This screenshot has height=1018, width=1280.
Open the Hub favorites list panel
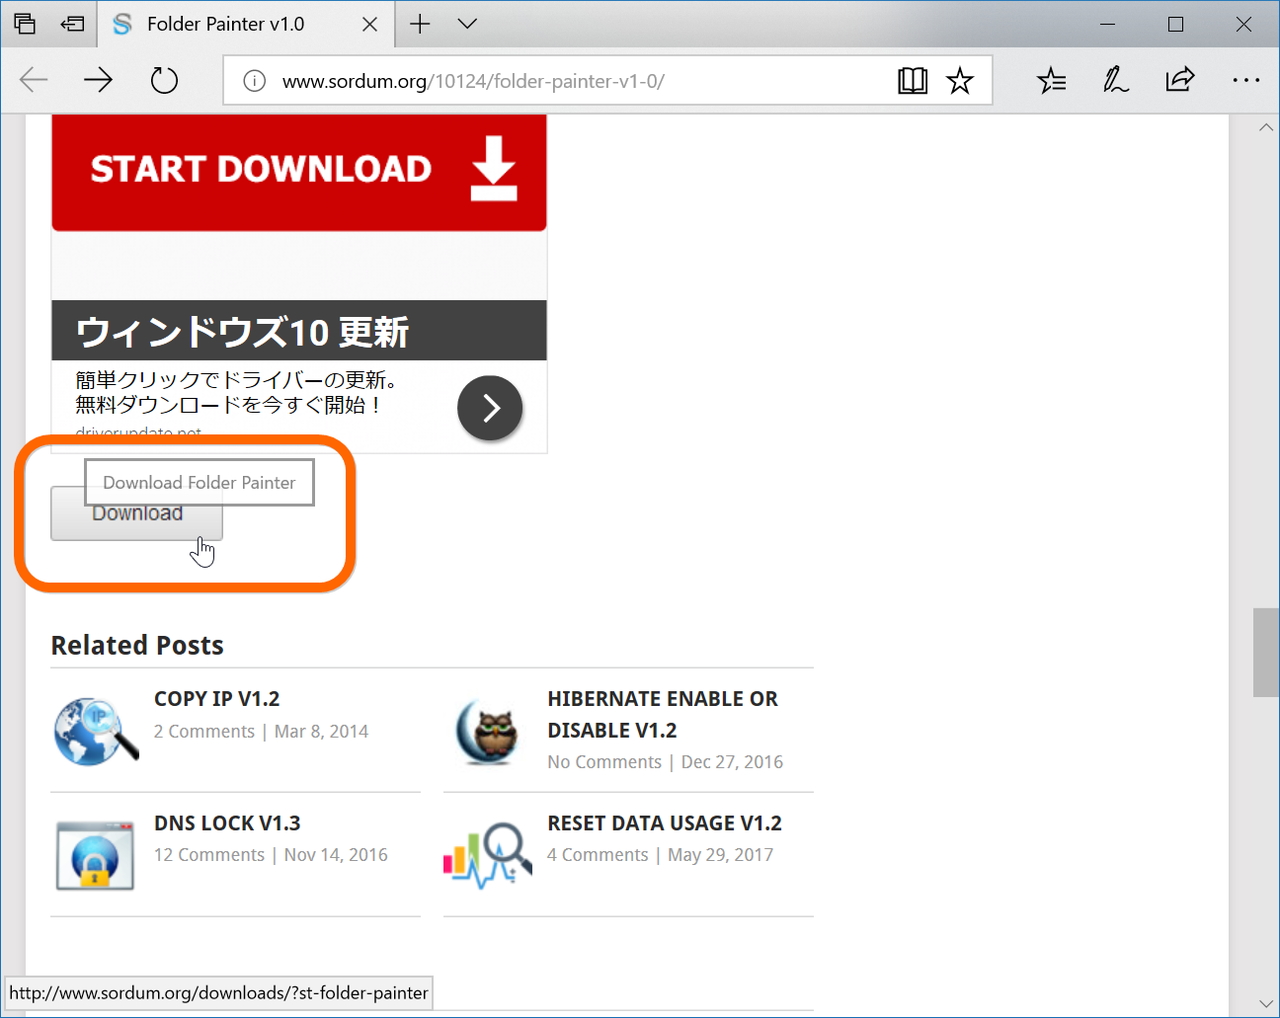pyautogui.click(x=1051, y=80)
